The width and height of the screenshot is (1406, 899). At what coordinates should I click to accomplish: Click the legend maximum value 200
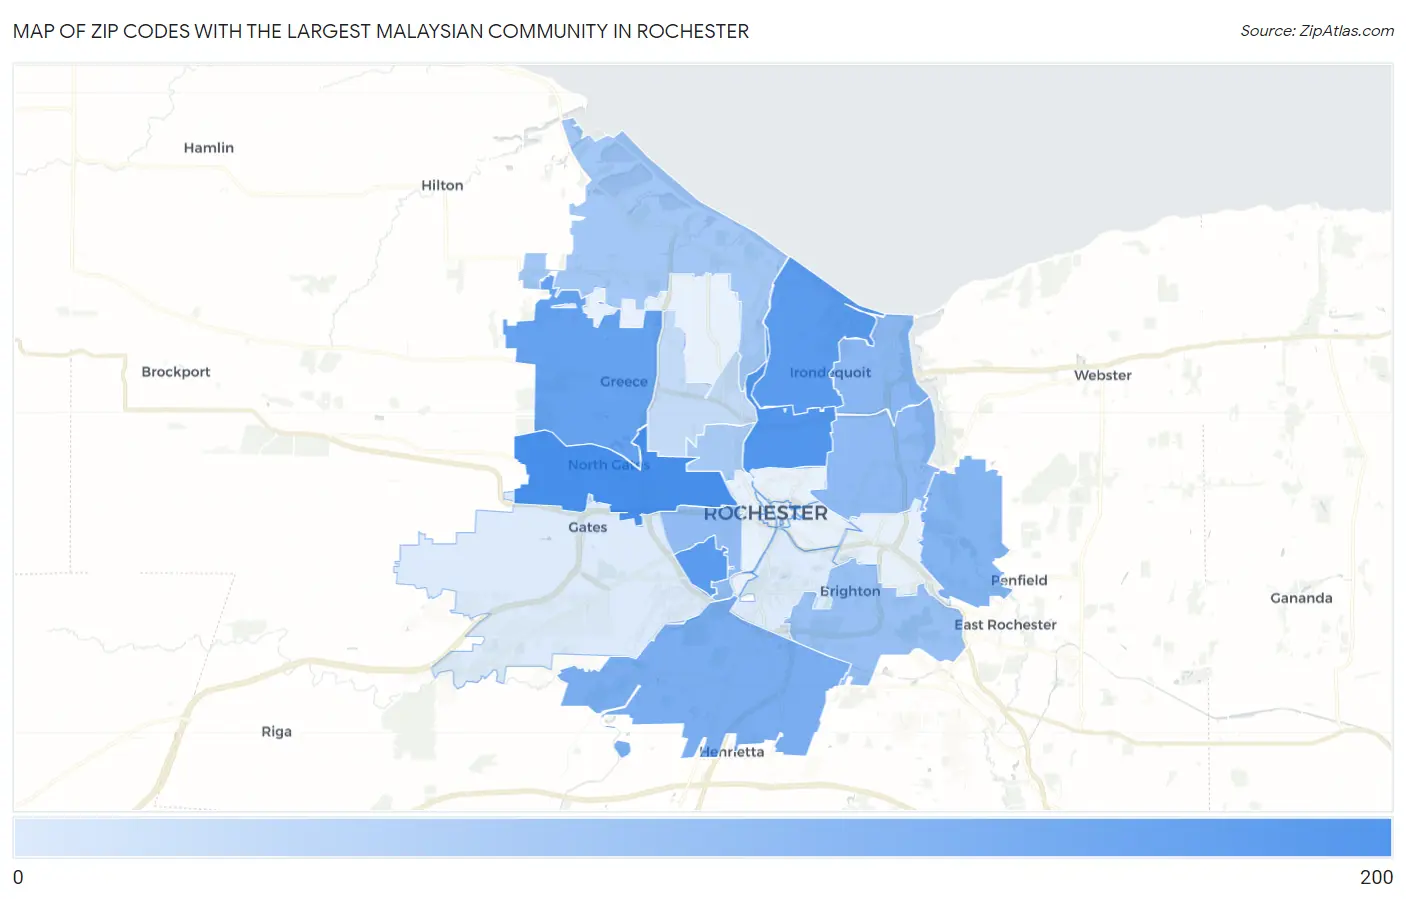click(1376, 877)
